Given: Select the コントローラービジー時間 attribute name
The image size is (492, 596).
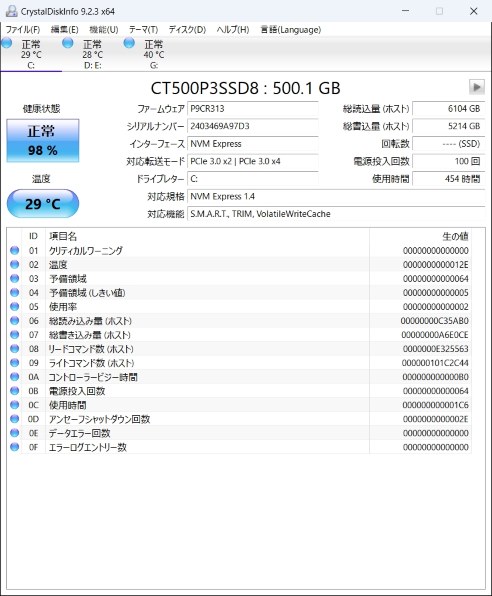Looking at the screenshot, I should coord(93,377).
